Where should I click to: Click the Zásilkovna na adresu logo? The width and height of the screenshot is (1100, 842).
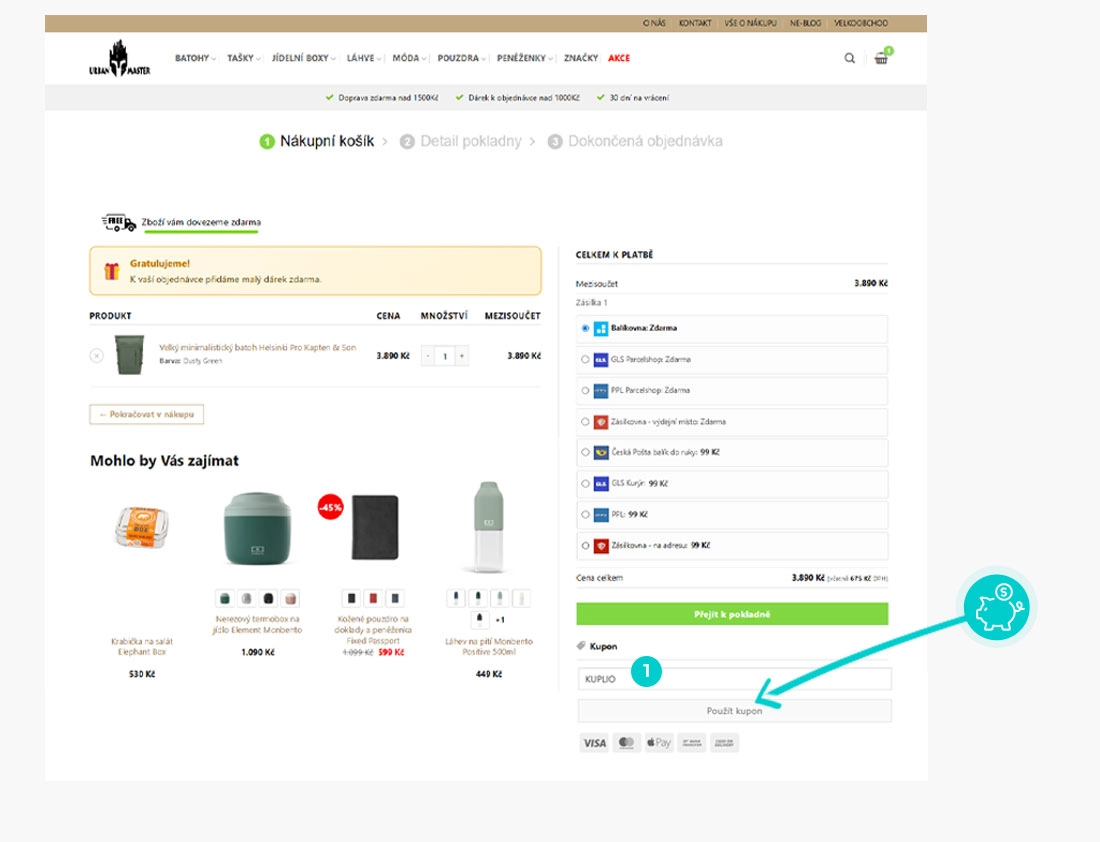pyautogui.click(x=601, y=545)
